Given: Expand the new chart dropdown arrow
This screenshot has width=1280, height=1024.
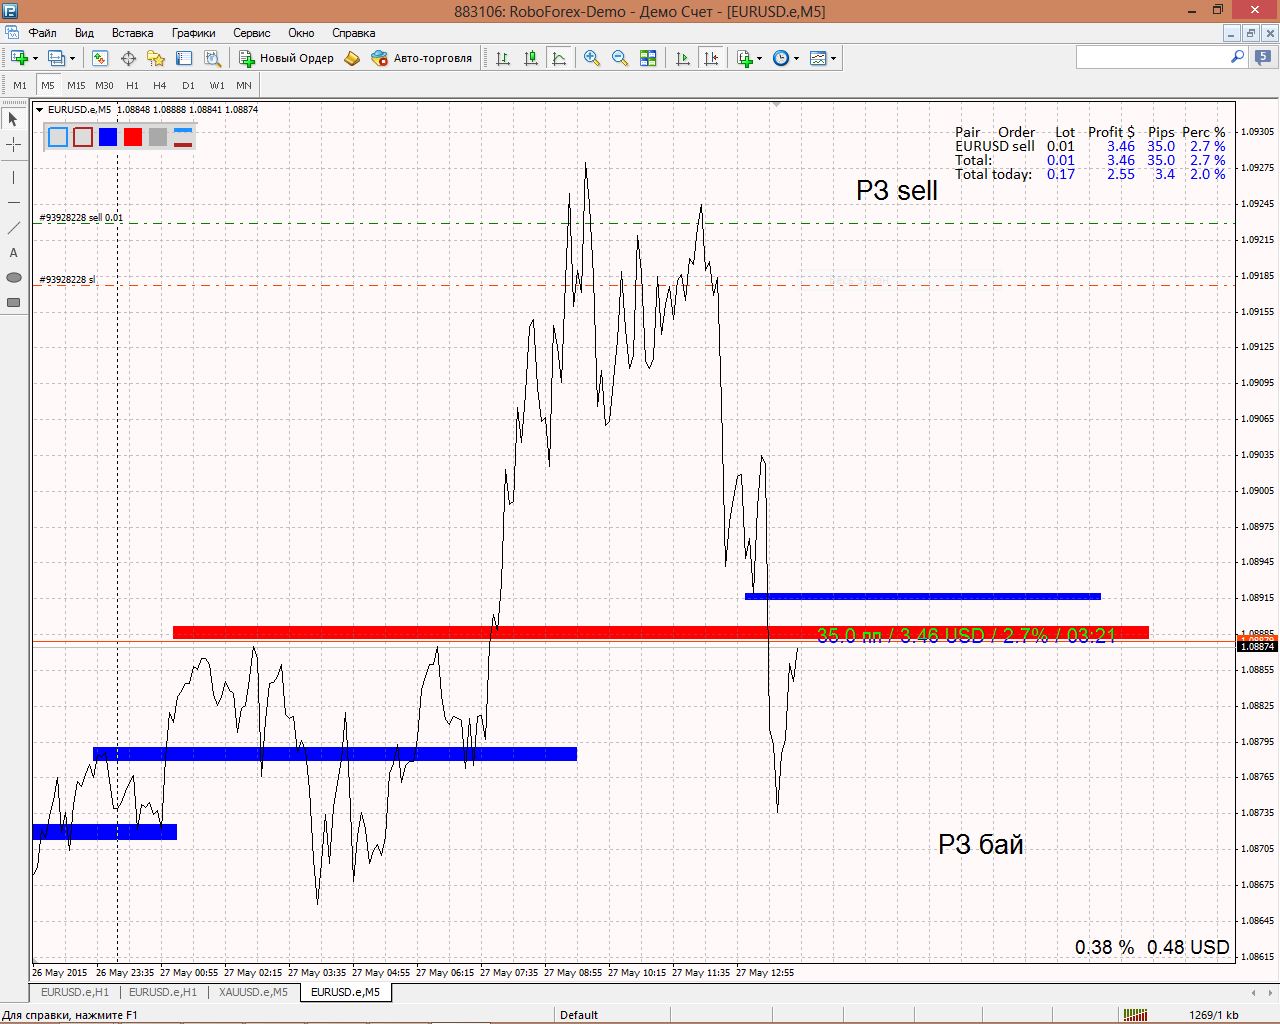Looking at the screenshot, I should pyautogui.click(x=36, y=58).
